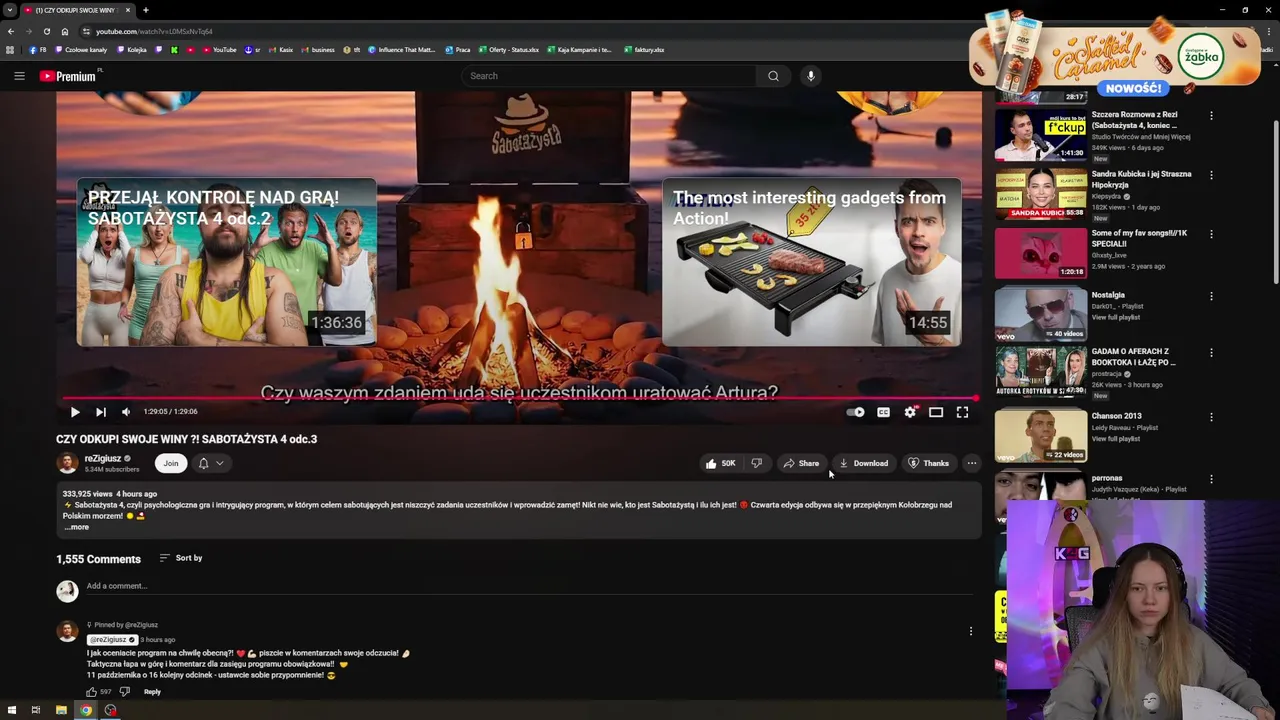
Task: Open the faktury.xlsx bookmark
Action: 644,50
